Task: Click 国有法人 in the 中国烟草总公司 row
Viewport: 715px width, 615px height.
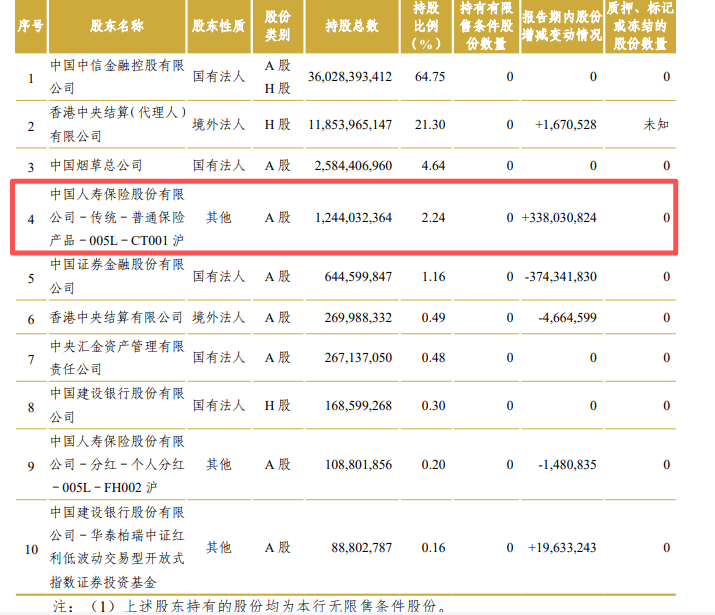Action: (x=218, y=165)
